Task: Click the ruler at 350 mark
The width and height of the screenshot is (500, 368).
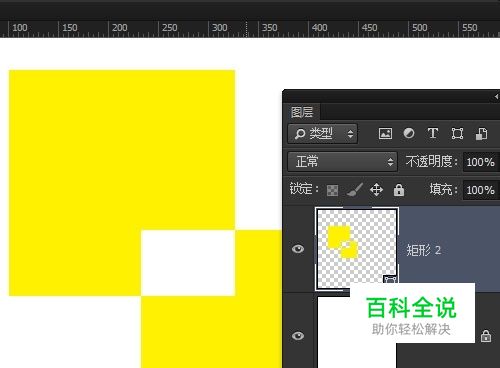Action: [269, 28]
